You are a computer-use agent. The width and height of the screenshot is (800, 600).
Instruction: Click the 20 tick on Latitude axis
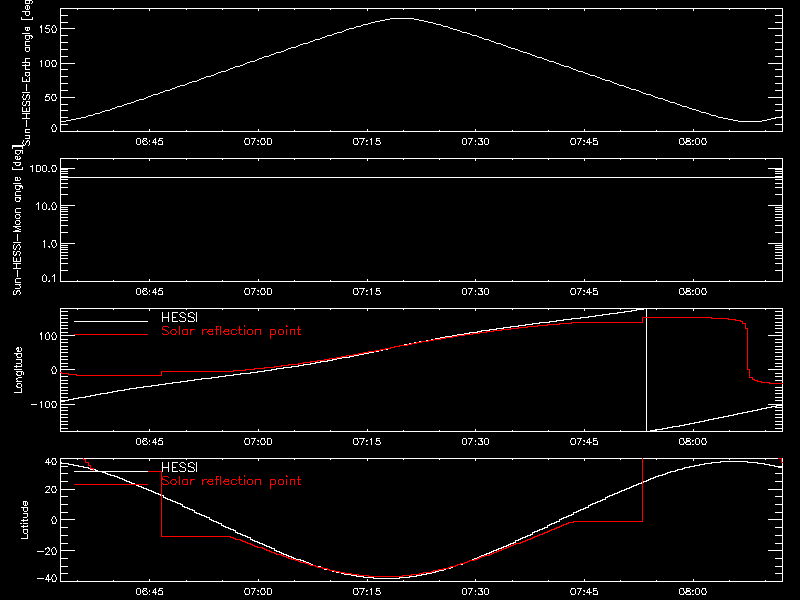[x=51, y=490]
